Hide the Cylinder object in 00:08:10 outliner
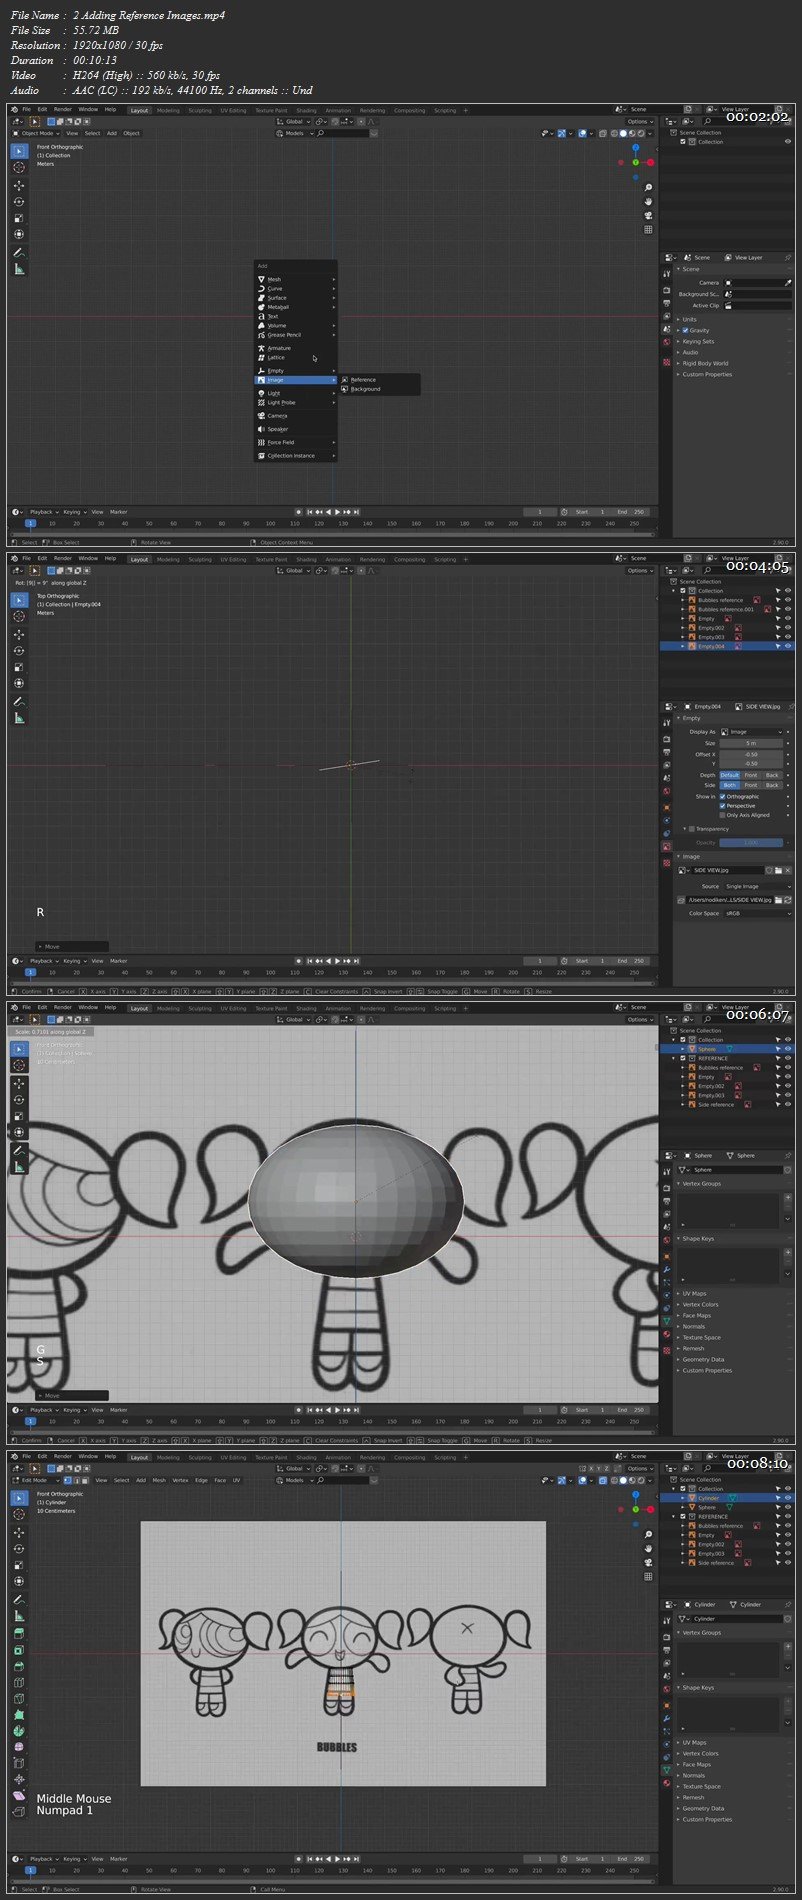The width and height of the screenshot is (802, 1900). (788, 1498)
